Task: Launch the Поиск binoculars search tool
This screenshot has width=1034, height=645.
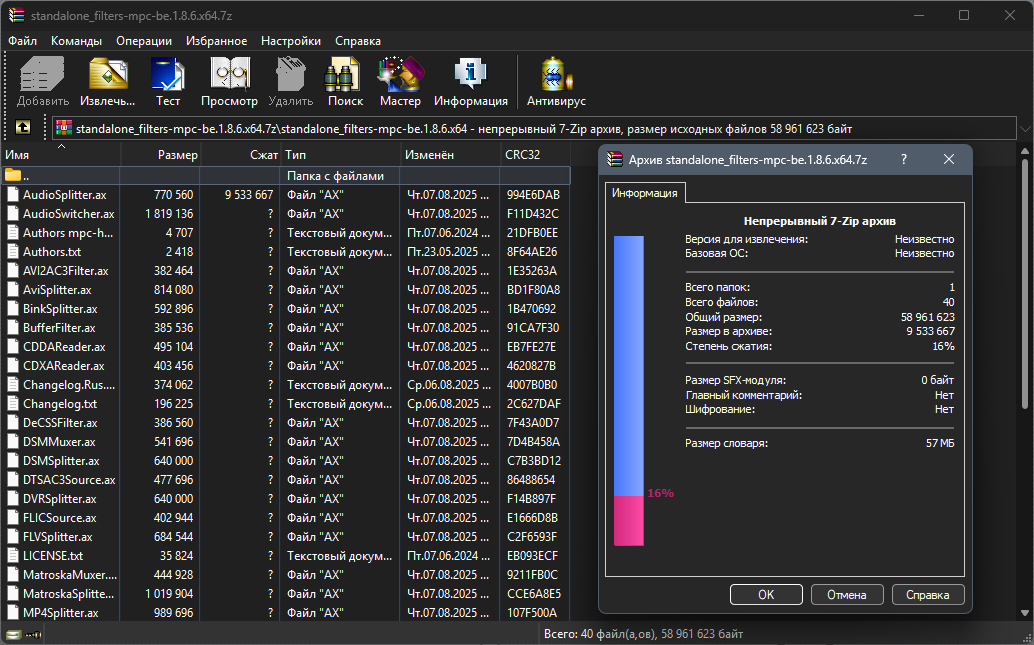Action: click(343, 73)
